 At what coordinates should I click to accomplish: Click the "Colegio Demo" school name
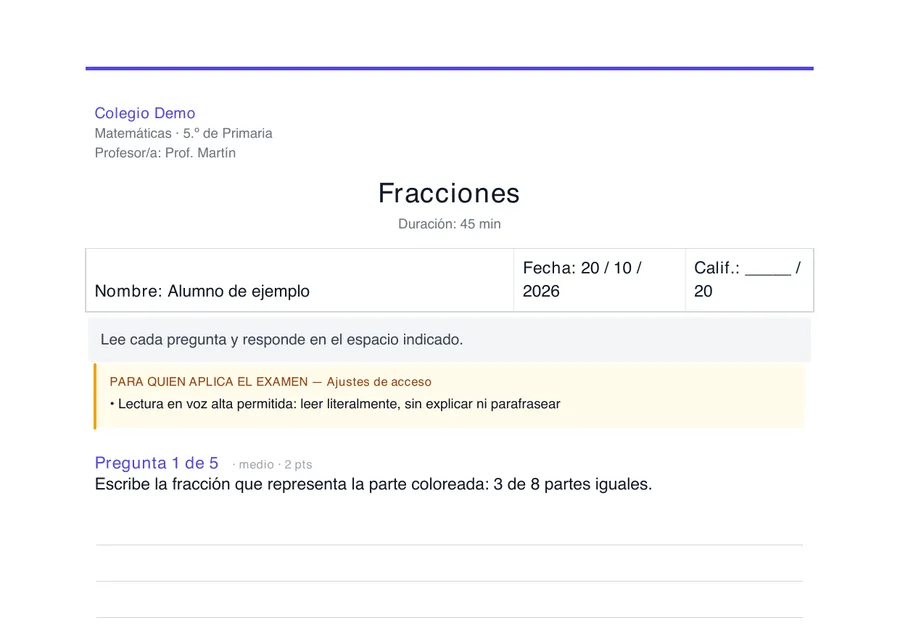click(145, 113)
